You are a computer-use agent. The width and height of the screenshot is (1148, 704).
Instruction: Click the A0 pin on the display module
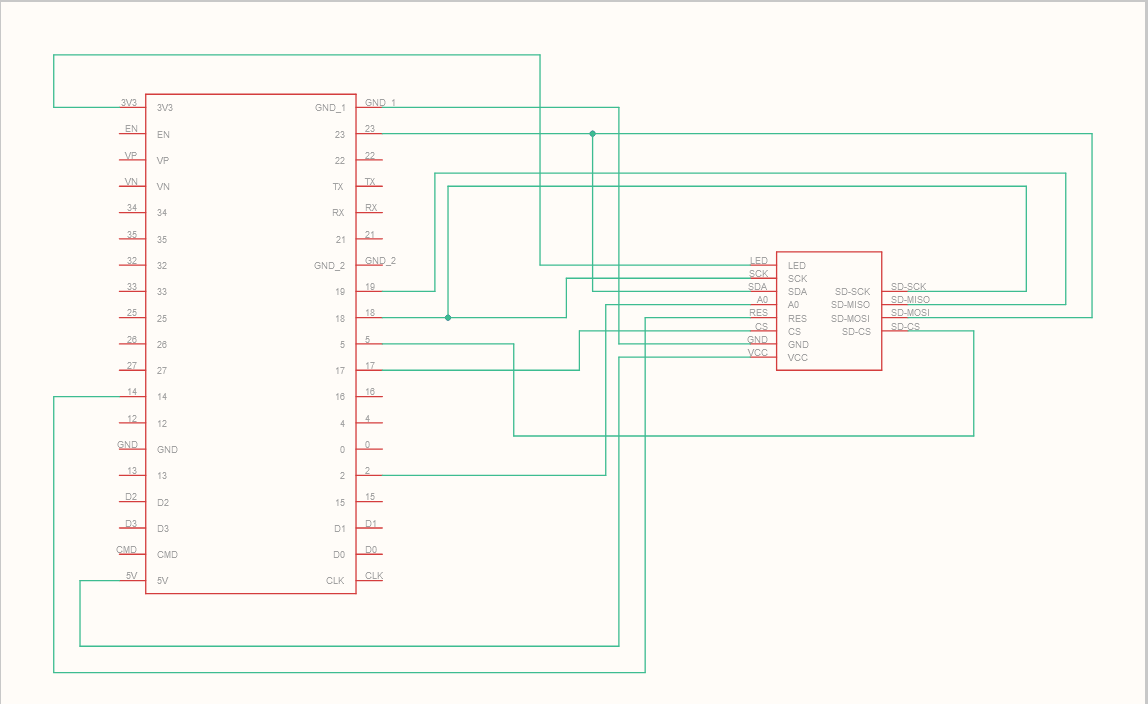point(762,304)
